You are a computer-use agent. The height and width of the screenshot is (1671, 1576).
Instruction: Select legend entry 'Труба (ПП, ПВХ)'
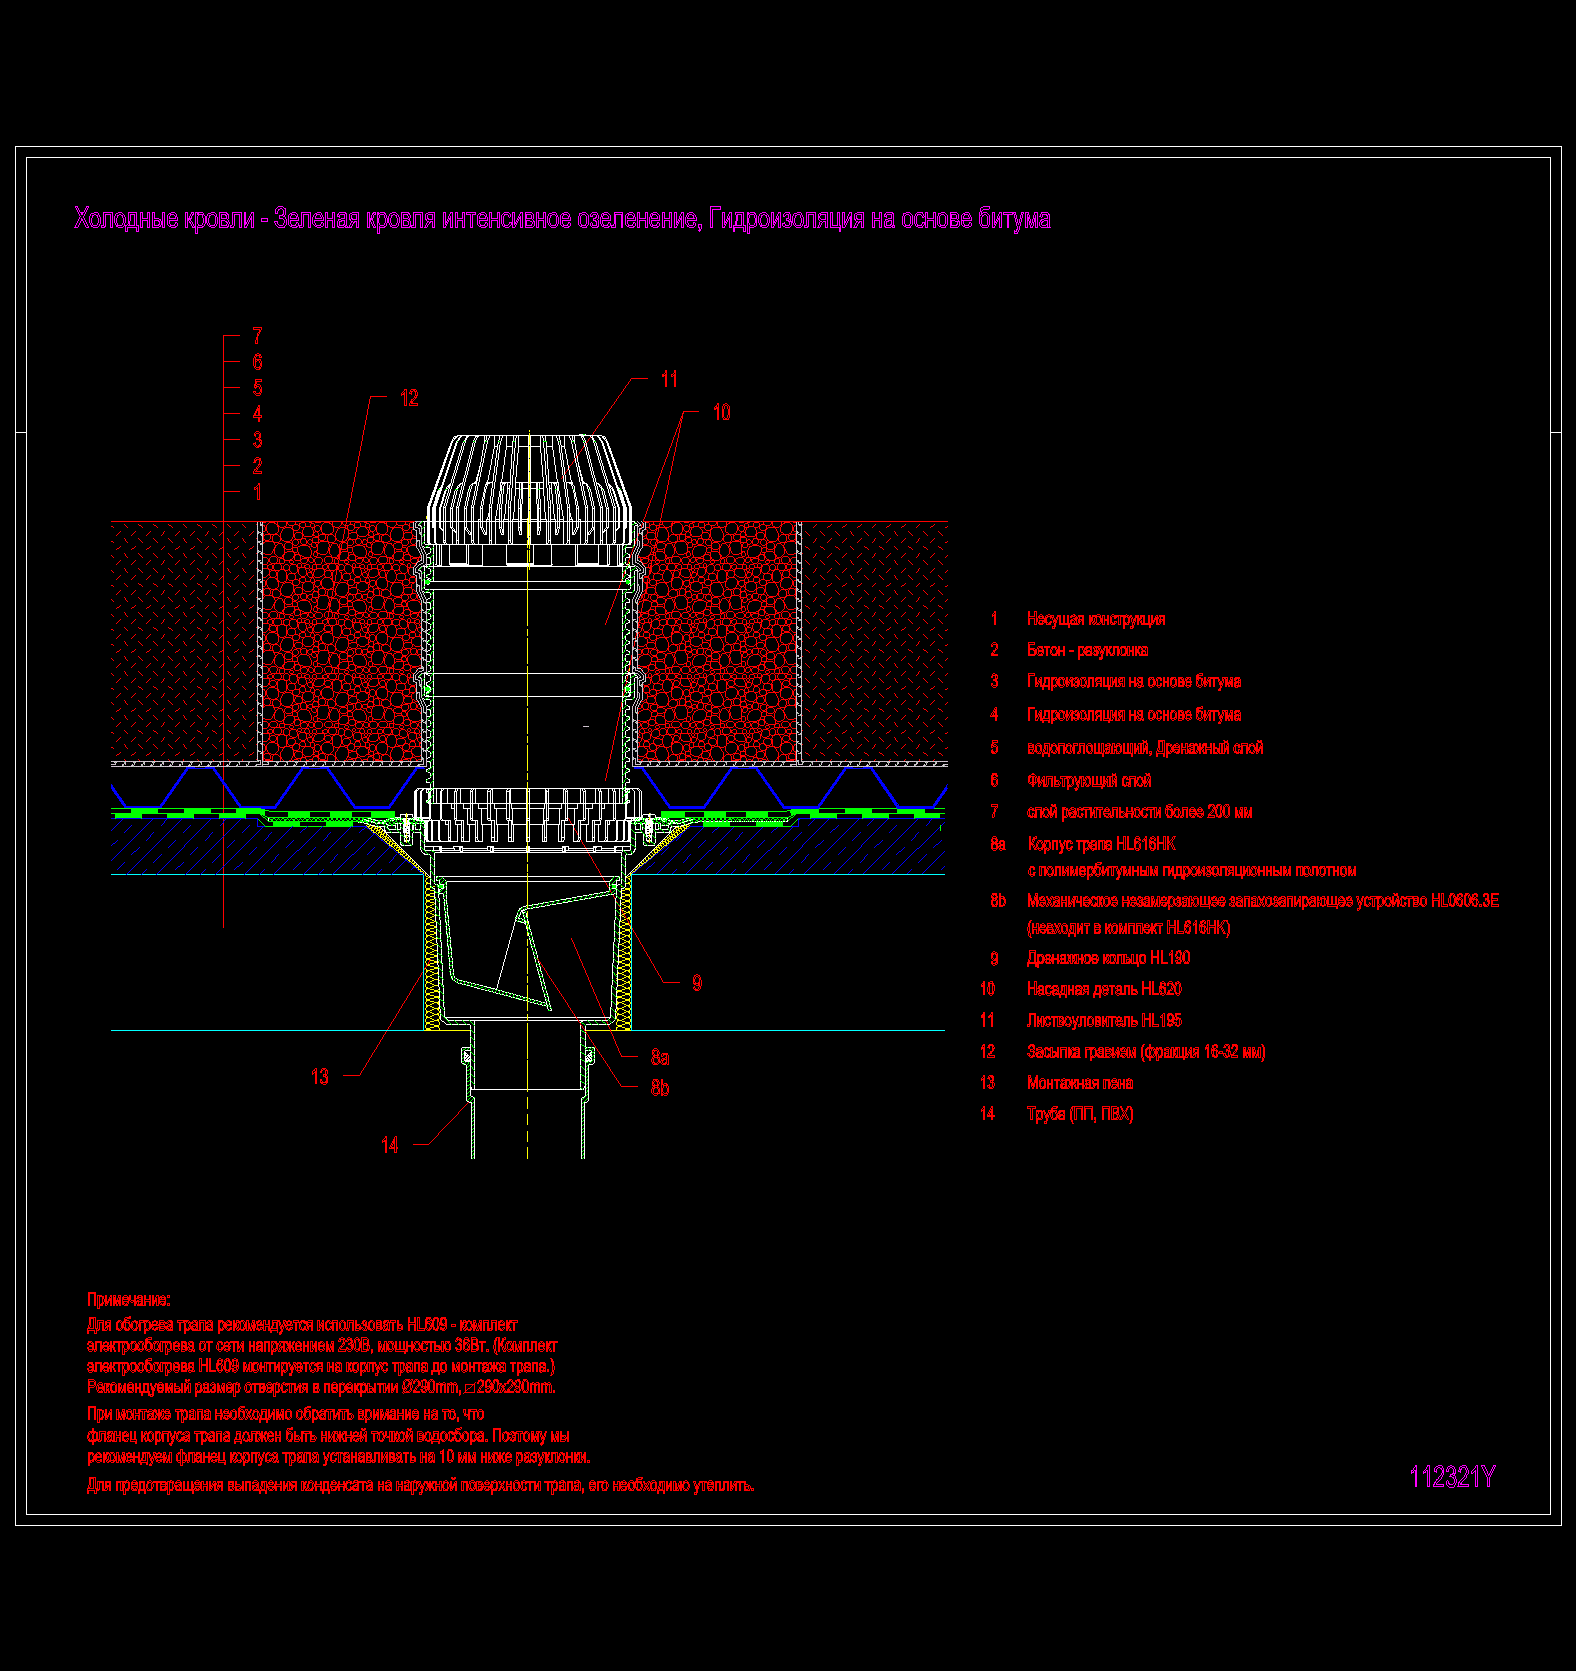[x=1080, y=1113]
